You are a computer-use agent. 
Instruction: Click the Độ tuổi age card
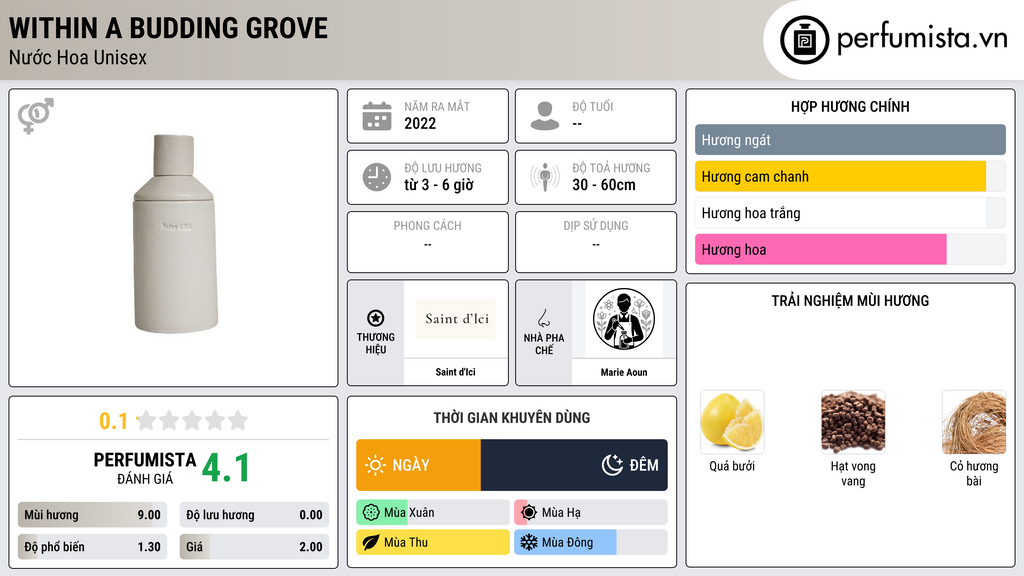click(x=596, y=116)
